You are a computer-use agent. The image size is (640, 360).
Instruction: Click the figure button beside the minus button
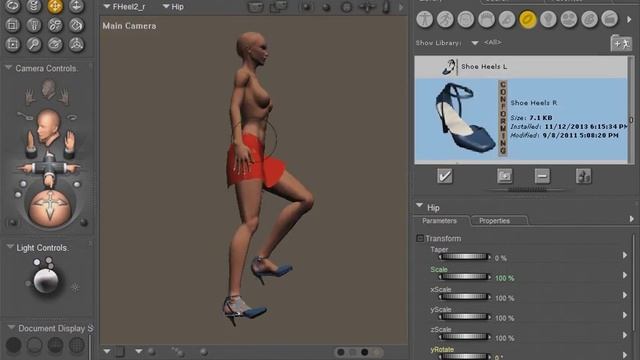point(583,176)
